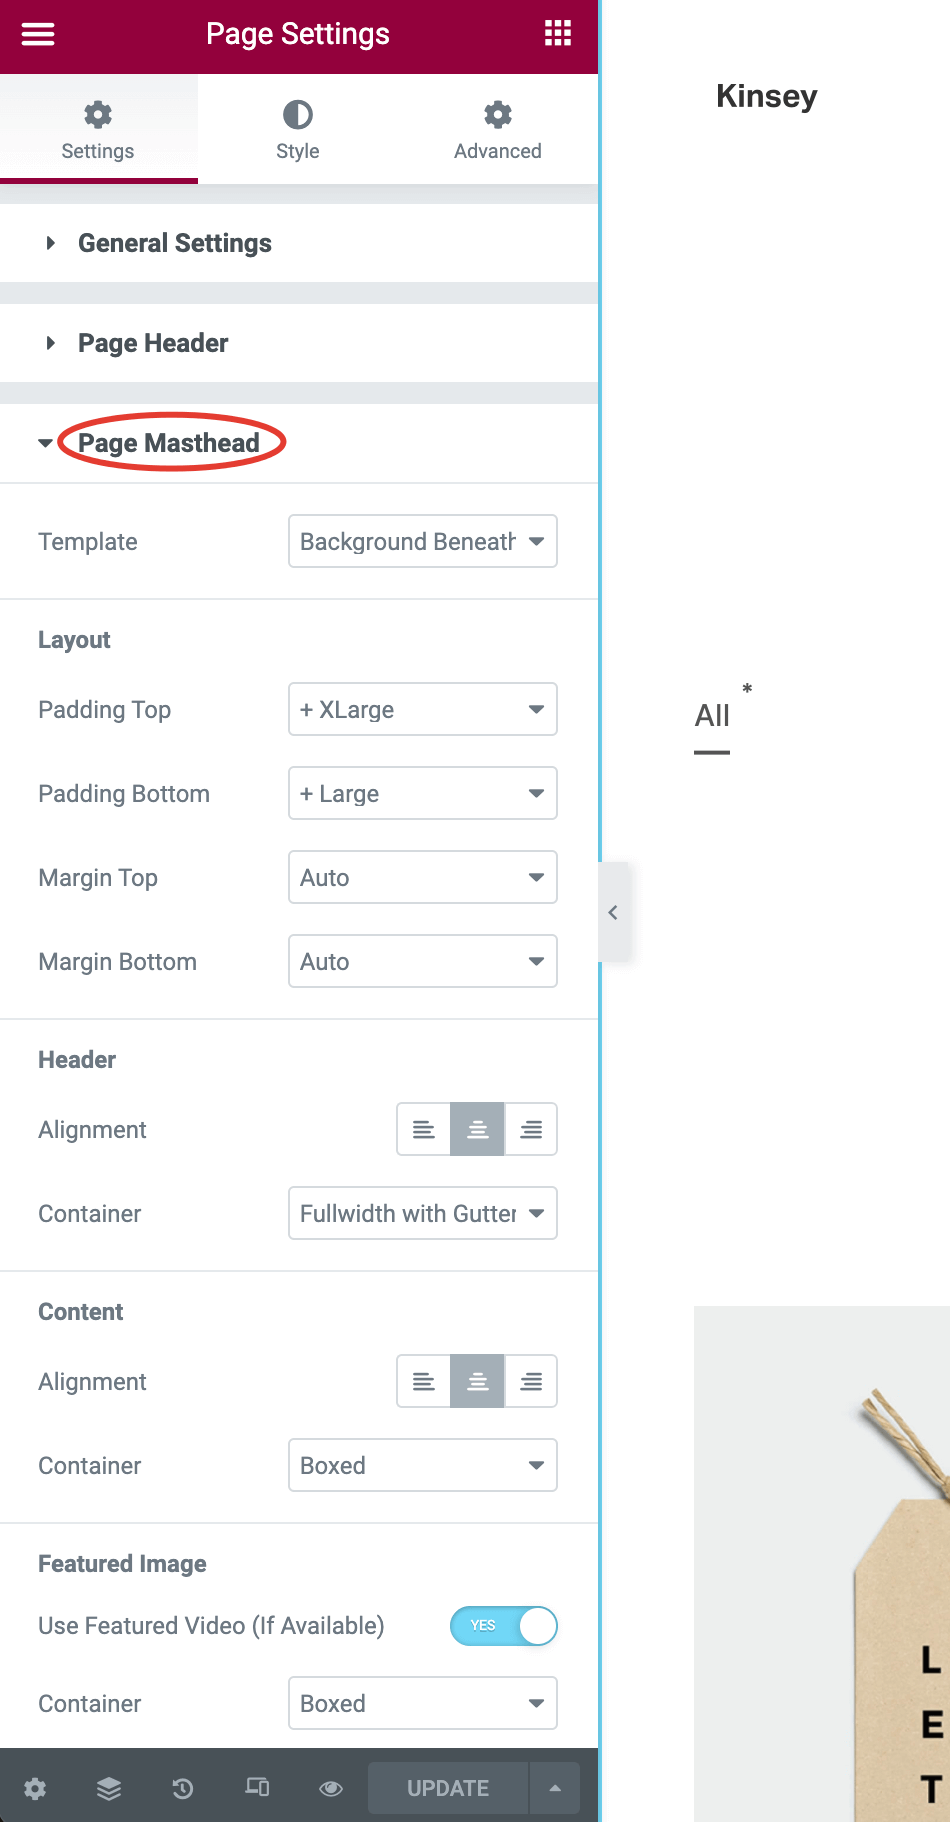Toggle Use Featured Video switch
This screenshot has height=1822, width=950.
pyautogui.click(x=503, y=1626)
